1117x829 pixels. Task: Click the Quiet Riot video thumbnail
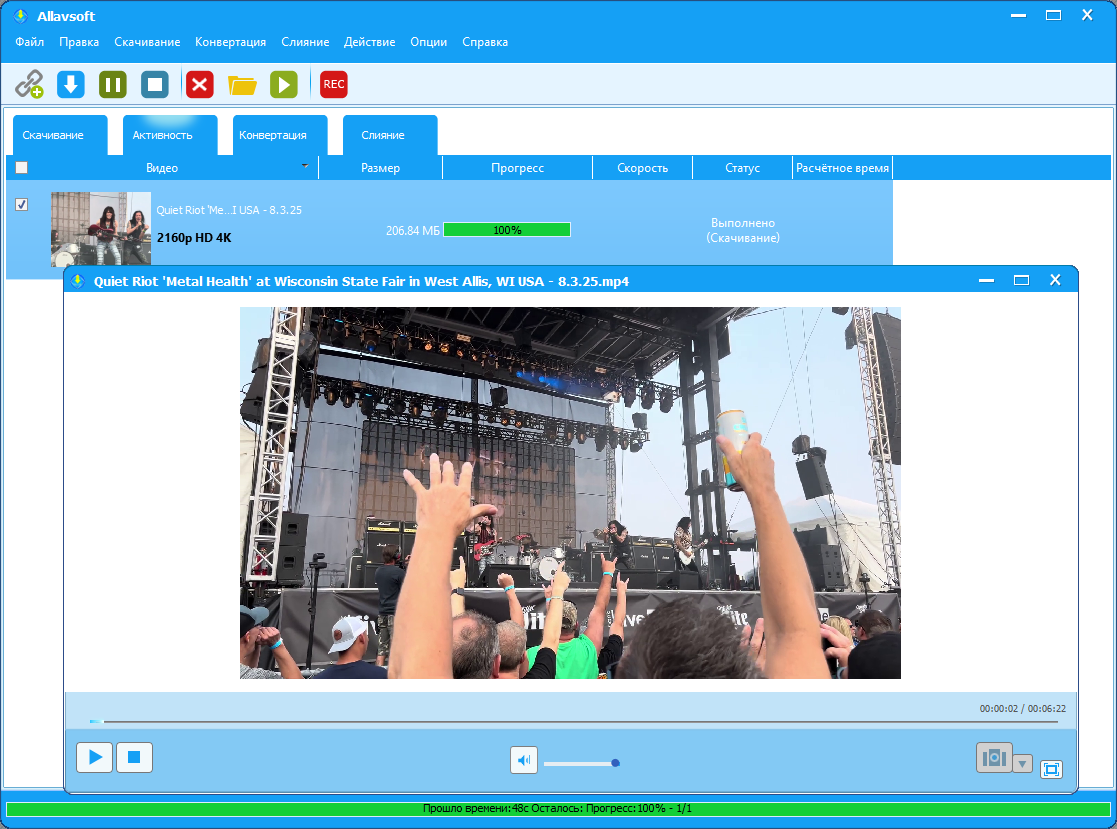click(100, 229)
